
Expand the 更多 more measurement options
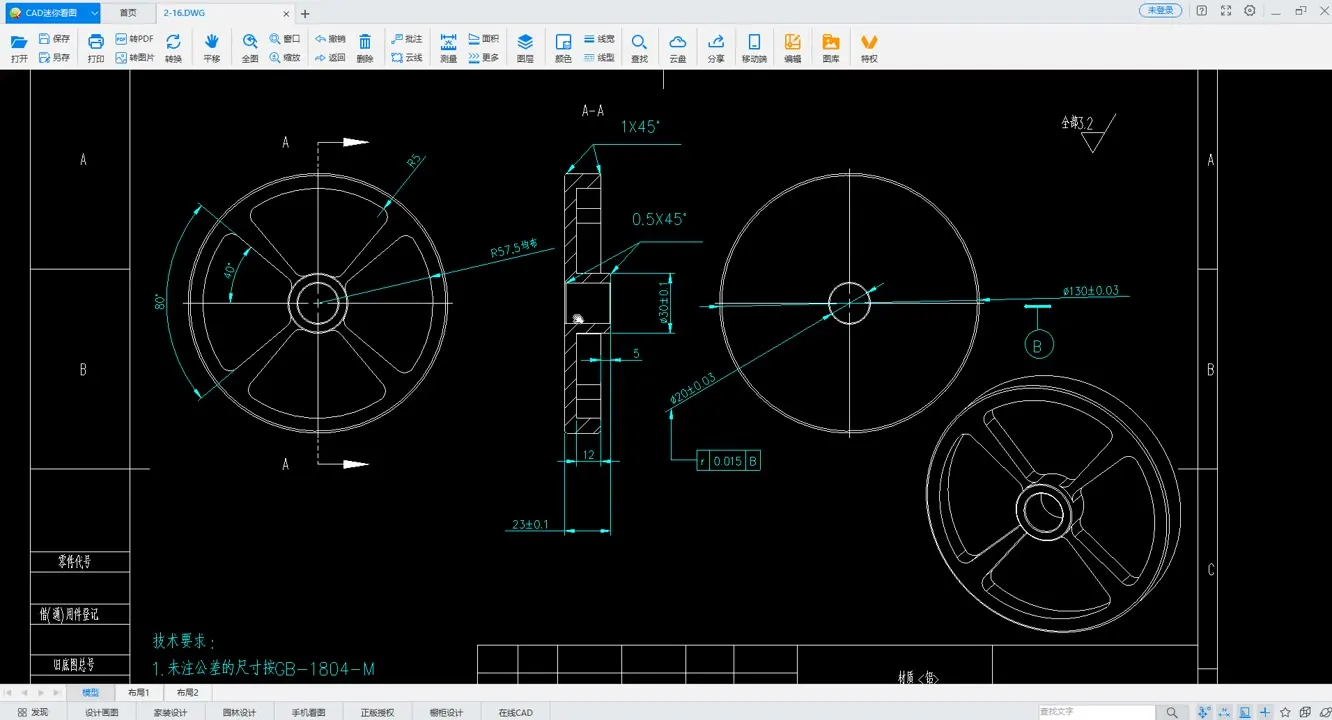484,58
